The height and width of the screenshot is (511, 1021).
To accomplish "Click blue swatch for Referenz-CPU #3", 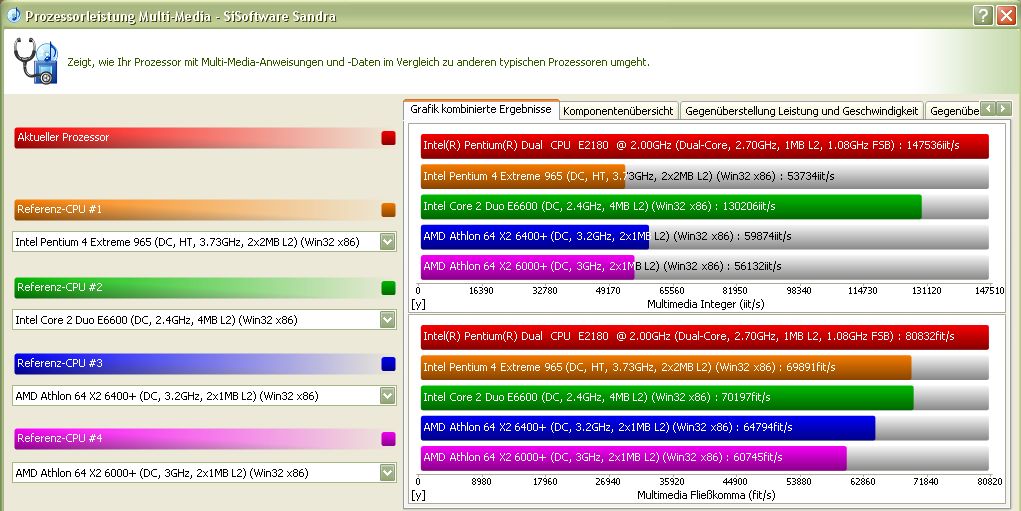I will pyautogui.click(x=388, y=364).
